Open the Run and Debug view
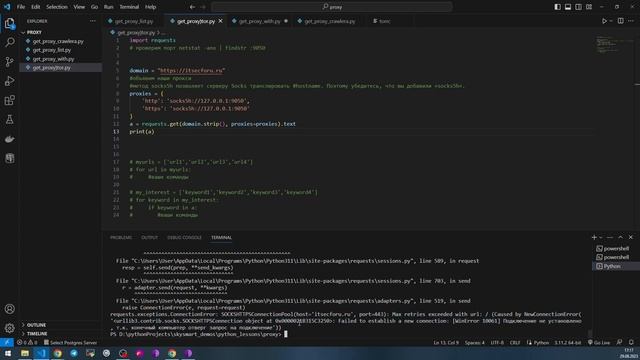The width and height of the screenshot is (640, 360). 9,81
